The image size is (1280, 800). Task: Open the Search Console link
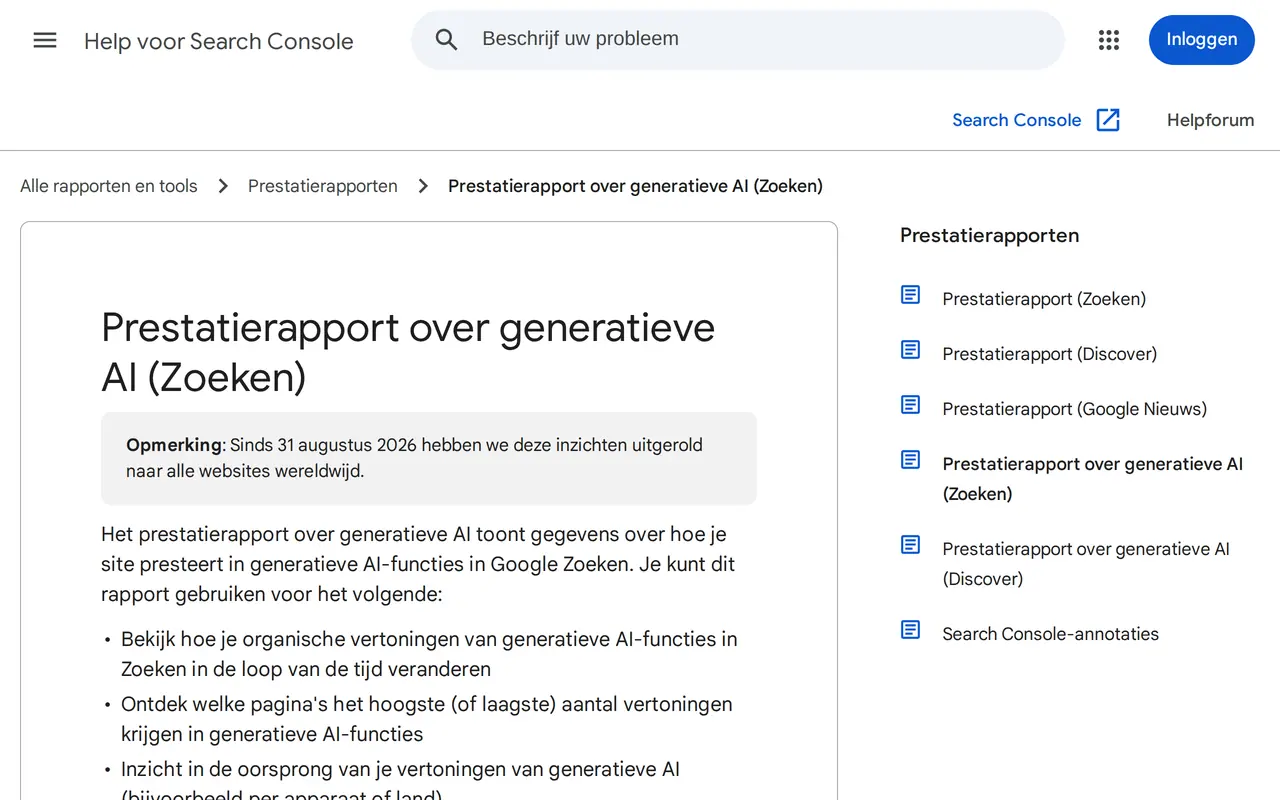pyautogui.click(x=1017, y=120)
